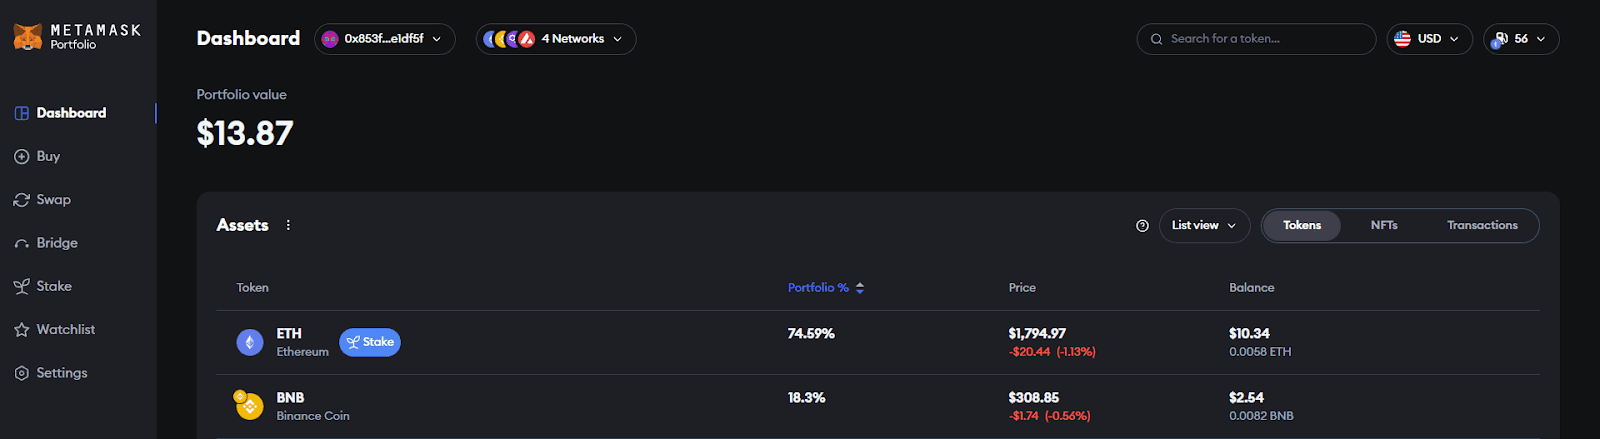Switch to the Transactions tab
The height and width of the screenshot is (439, 1600).
click(1482, 226)
